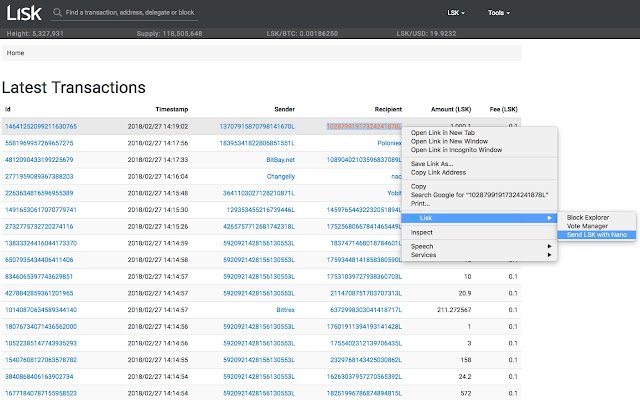Open sender Changelly
Image resolution: width=640 pixels, height=400 pixels.
pyautogui.click(x=281, y=177)
